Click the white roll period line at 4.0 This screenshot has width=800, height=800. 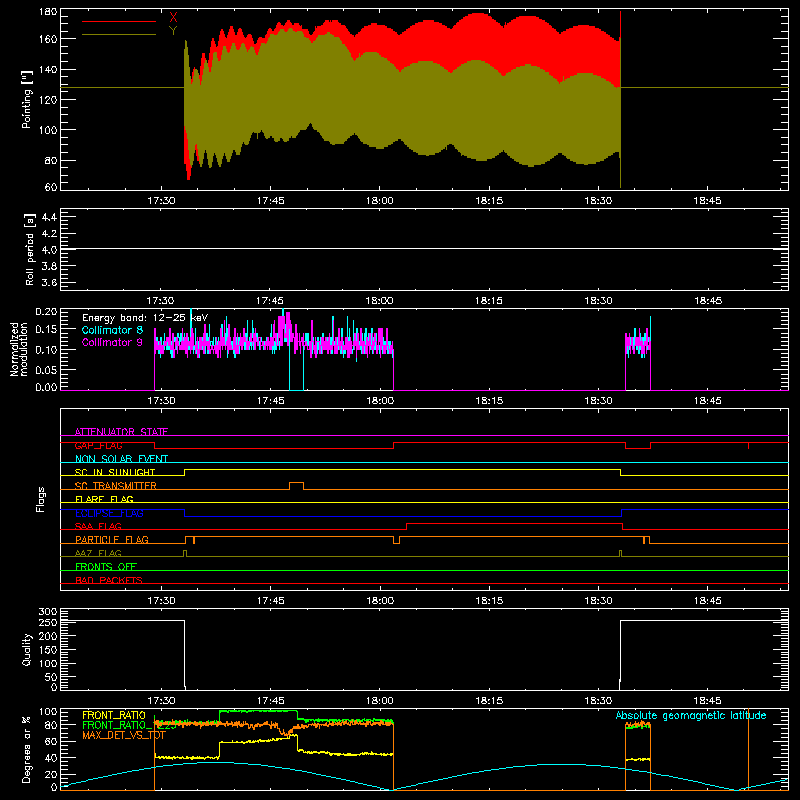tap(424, 249)
